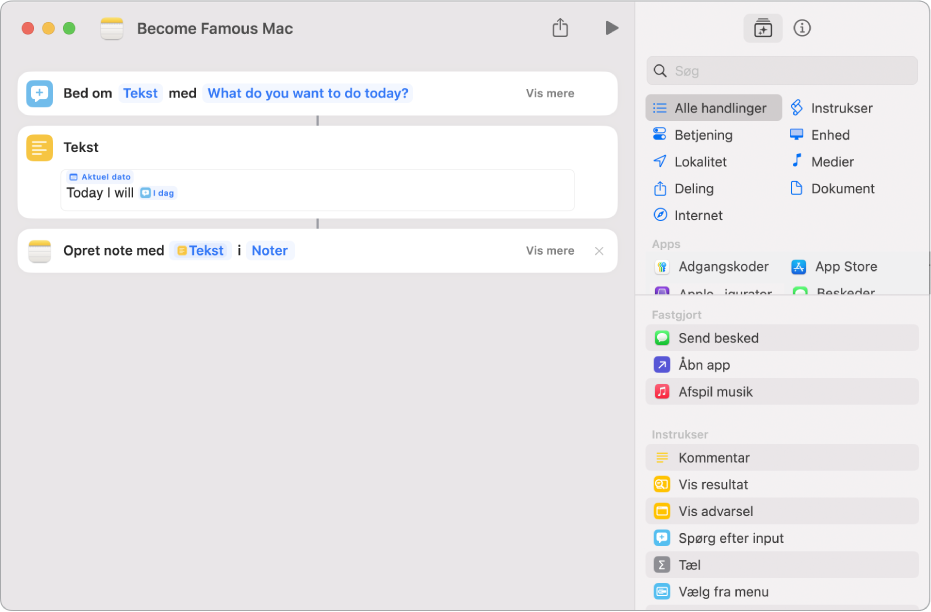Show shortcut details with the info icon

[802, 28]
